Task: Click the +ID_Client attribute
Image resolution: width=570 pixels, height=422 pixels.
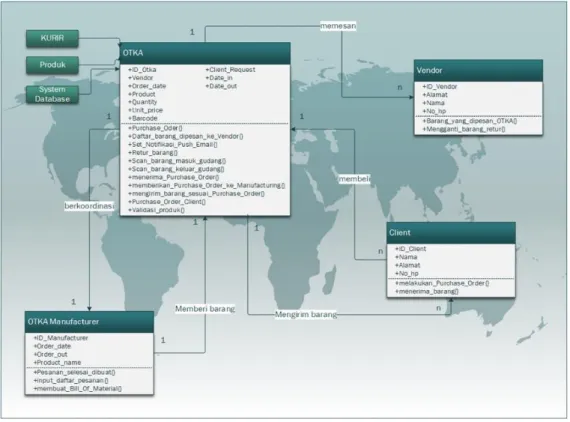Action: (410, 249)
